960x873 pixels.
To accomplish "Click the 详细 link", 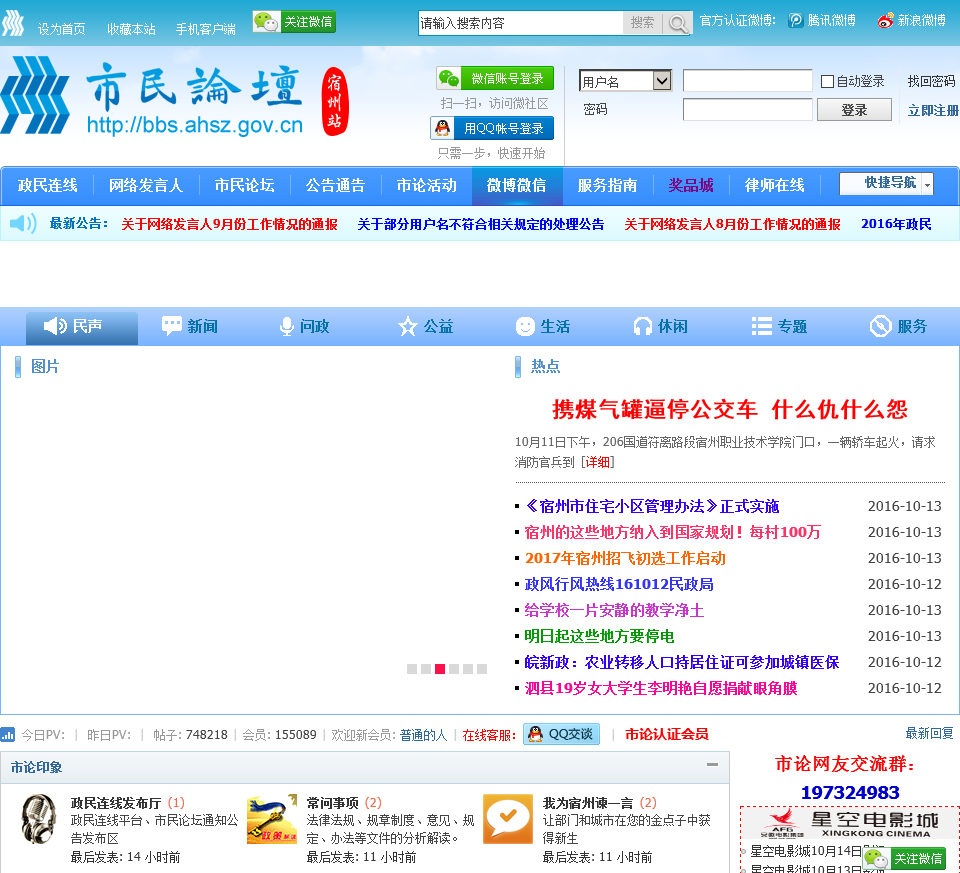I will pyautogui.click(x=598, y=462).
